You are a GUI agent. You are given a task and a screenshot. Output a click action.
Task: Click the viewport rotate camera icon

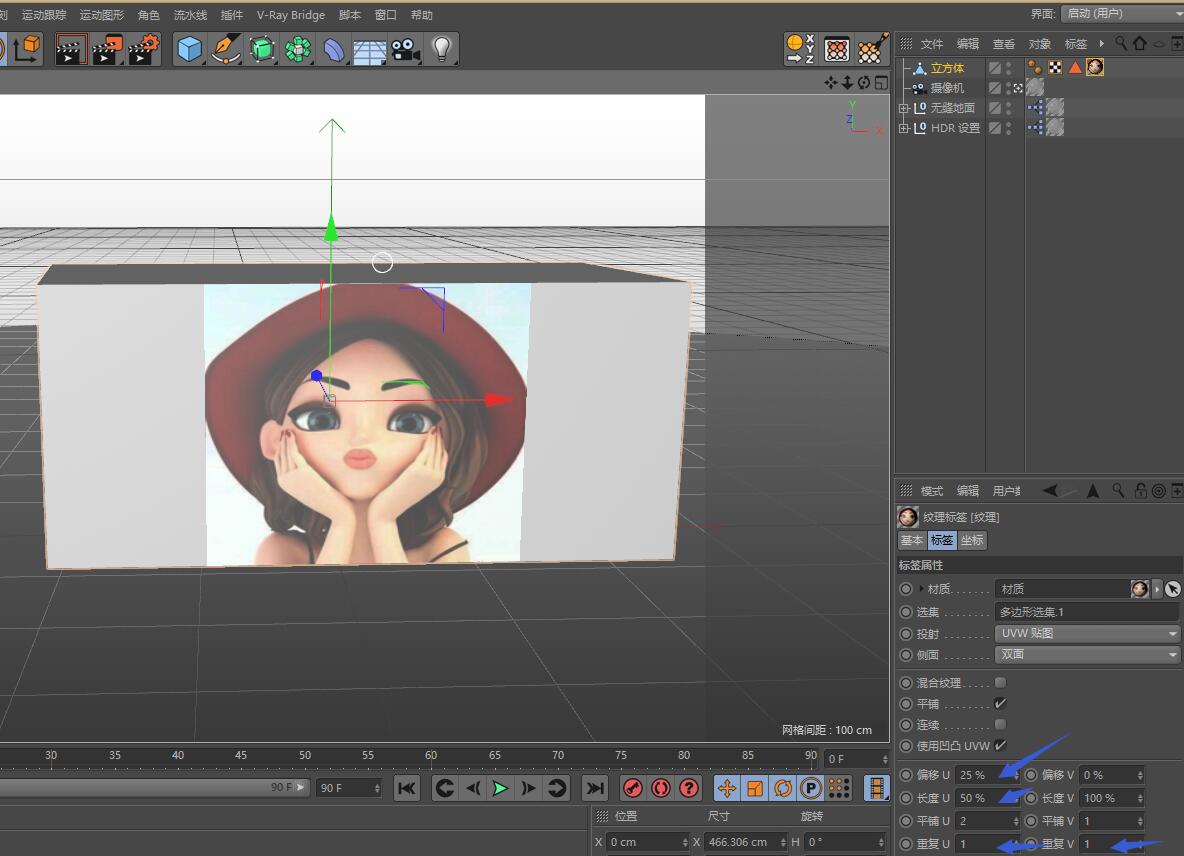tap(864, 82)
